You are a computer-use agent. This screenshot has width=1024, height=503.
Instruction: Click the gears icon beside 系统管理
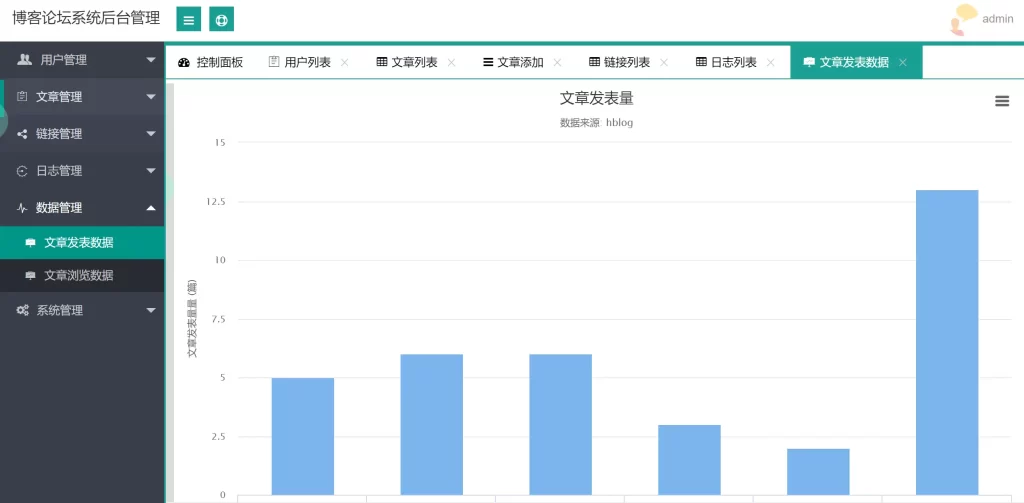(x=22, y=310)
